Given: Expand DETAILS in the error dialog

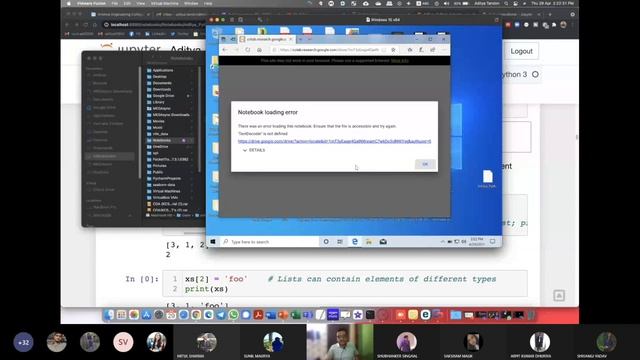Looking at the screenshot, I should click(x=254, y=150).
